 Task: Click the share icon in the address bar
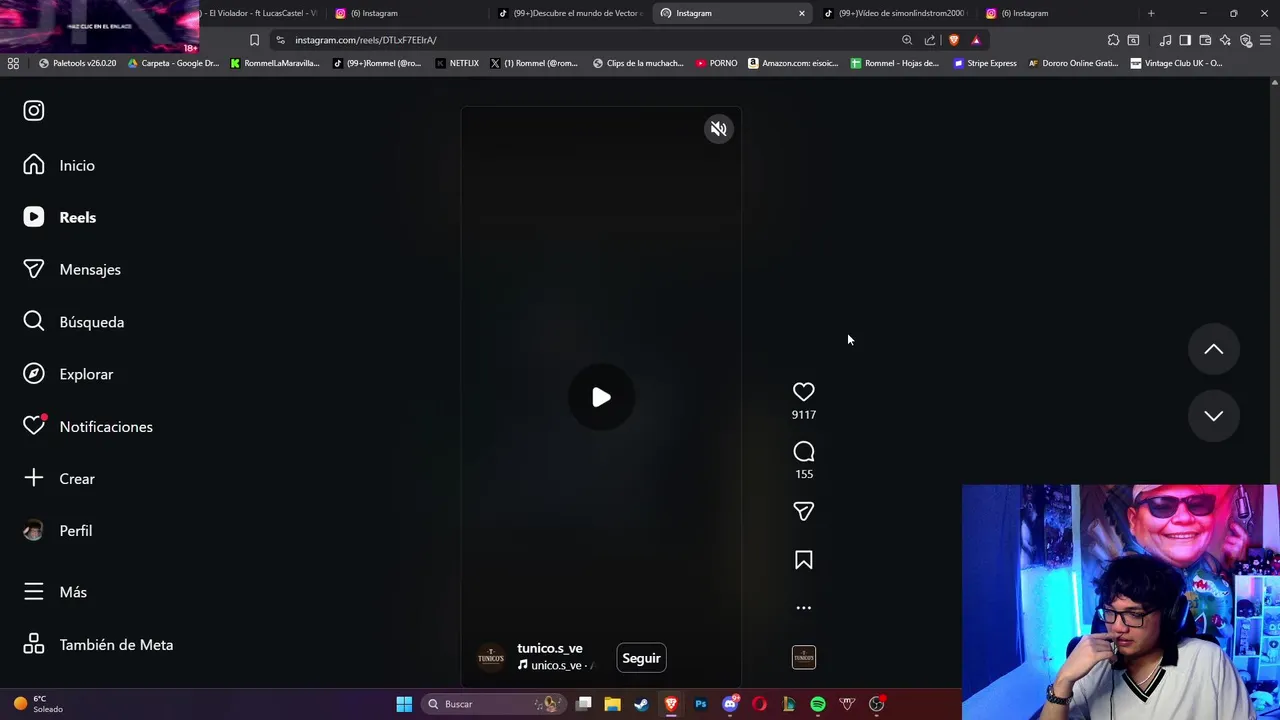pyautogui.click(x=930, y=40)
